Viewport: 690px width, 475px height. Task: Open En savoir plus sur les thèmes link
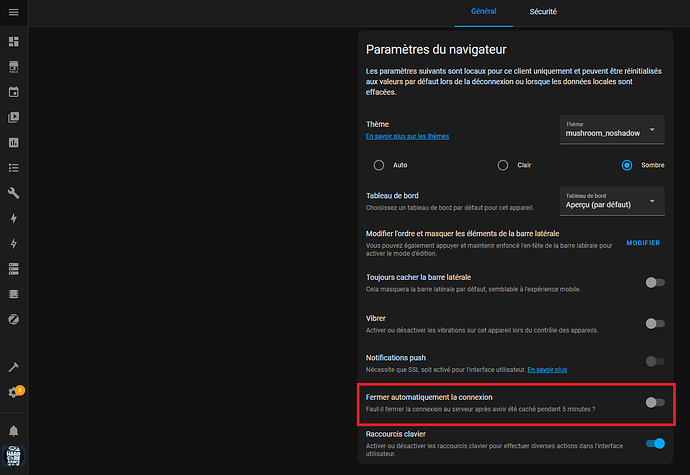(407, 136)
